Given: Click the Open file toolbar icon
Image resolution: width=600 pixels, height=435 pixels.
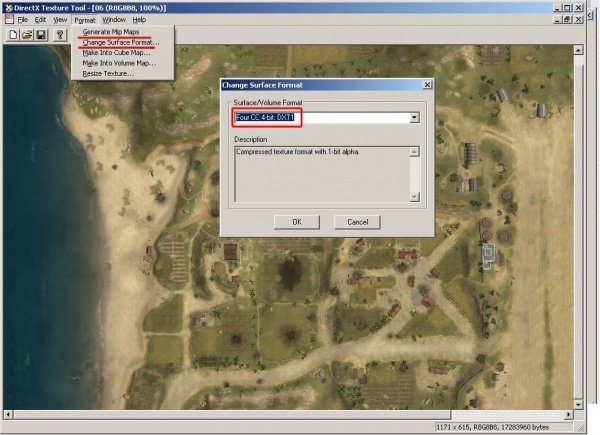Looking at the screenshot, I should click(x=27, y=35).
